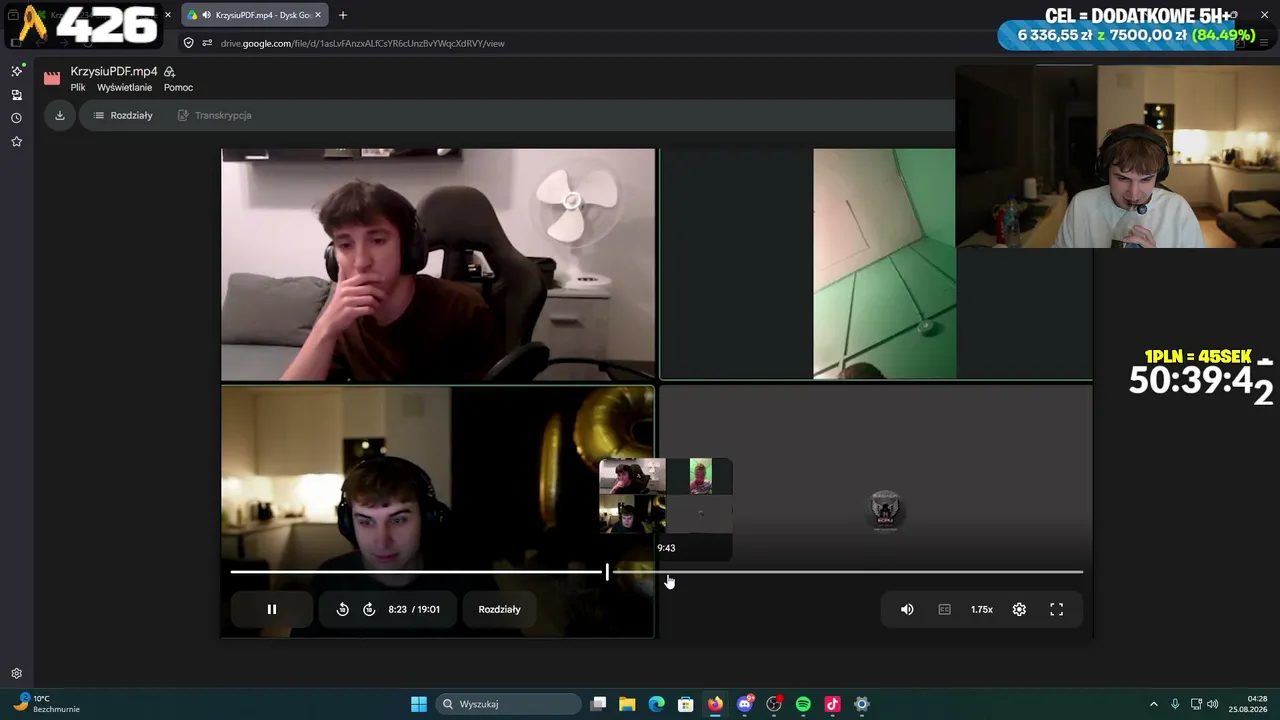Open the Windows Start menu
The image size is (1280, 720).
coord(419,704)
